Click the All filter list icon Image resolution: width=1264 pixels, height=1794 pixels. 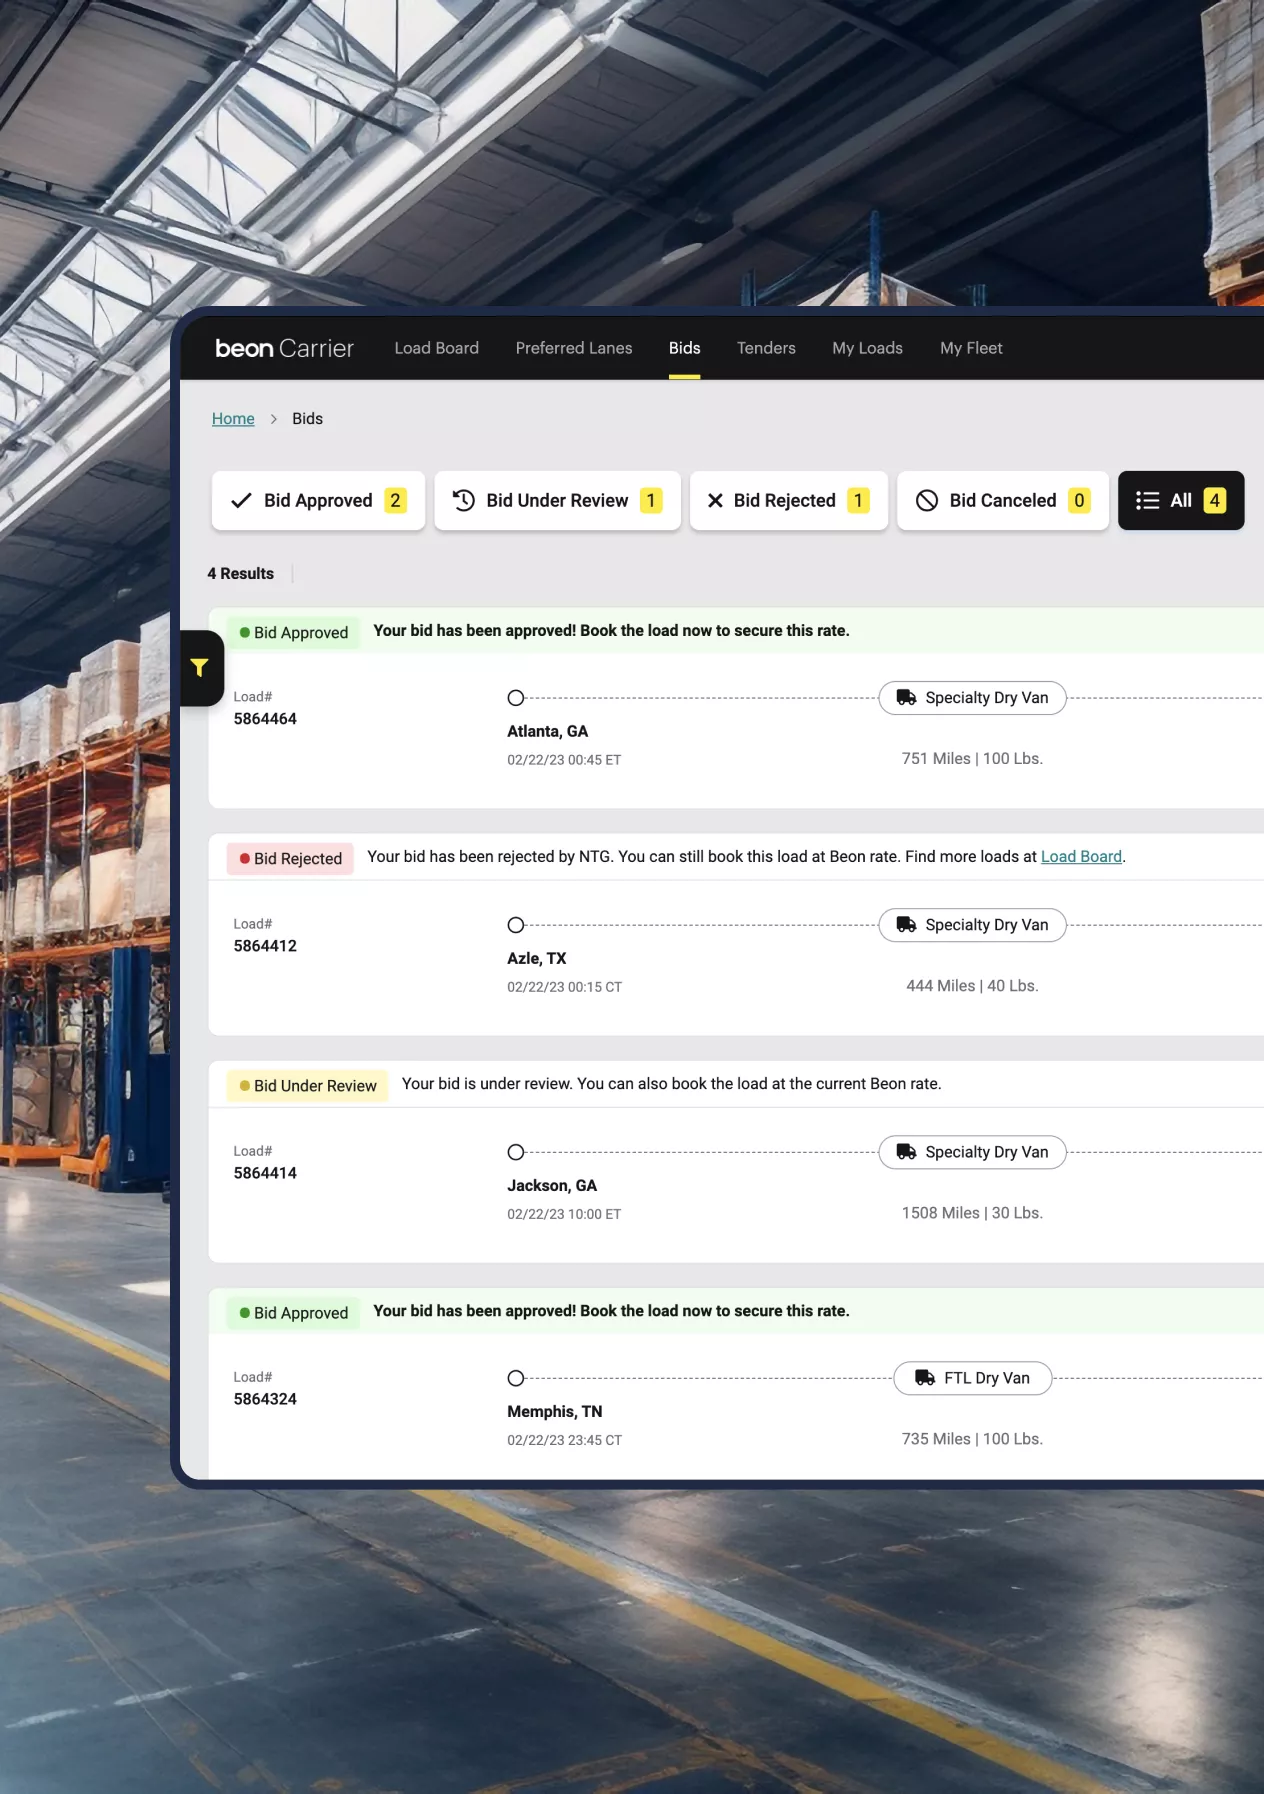[1147, 501]
